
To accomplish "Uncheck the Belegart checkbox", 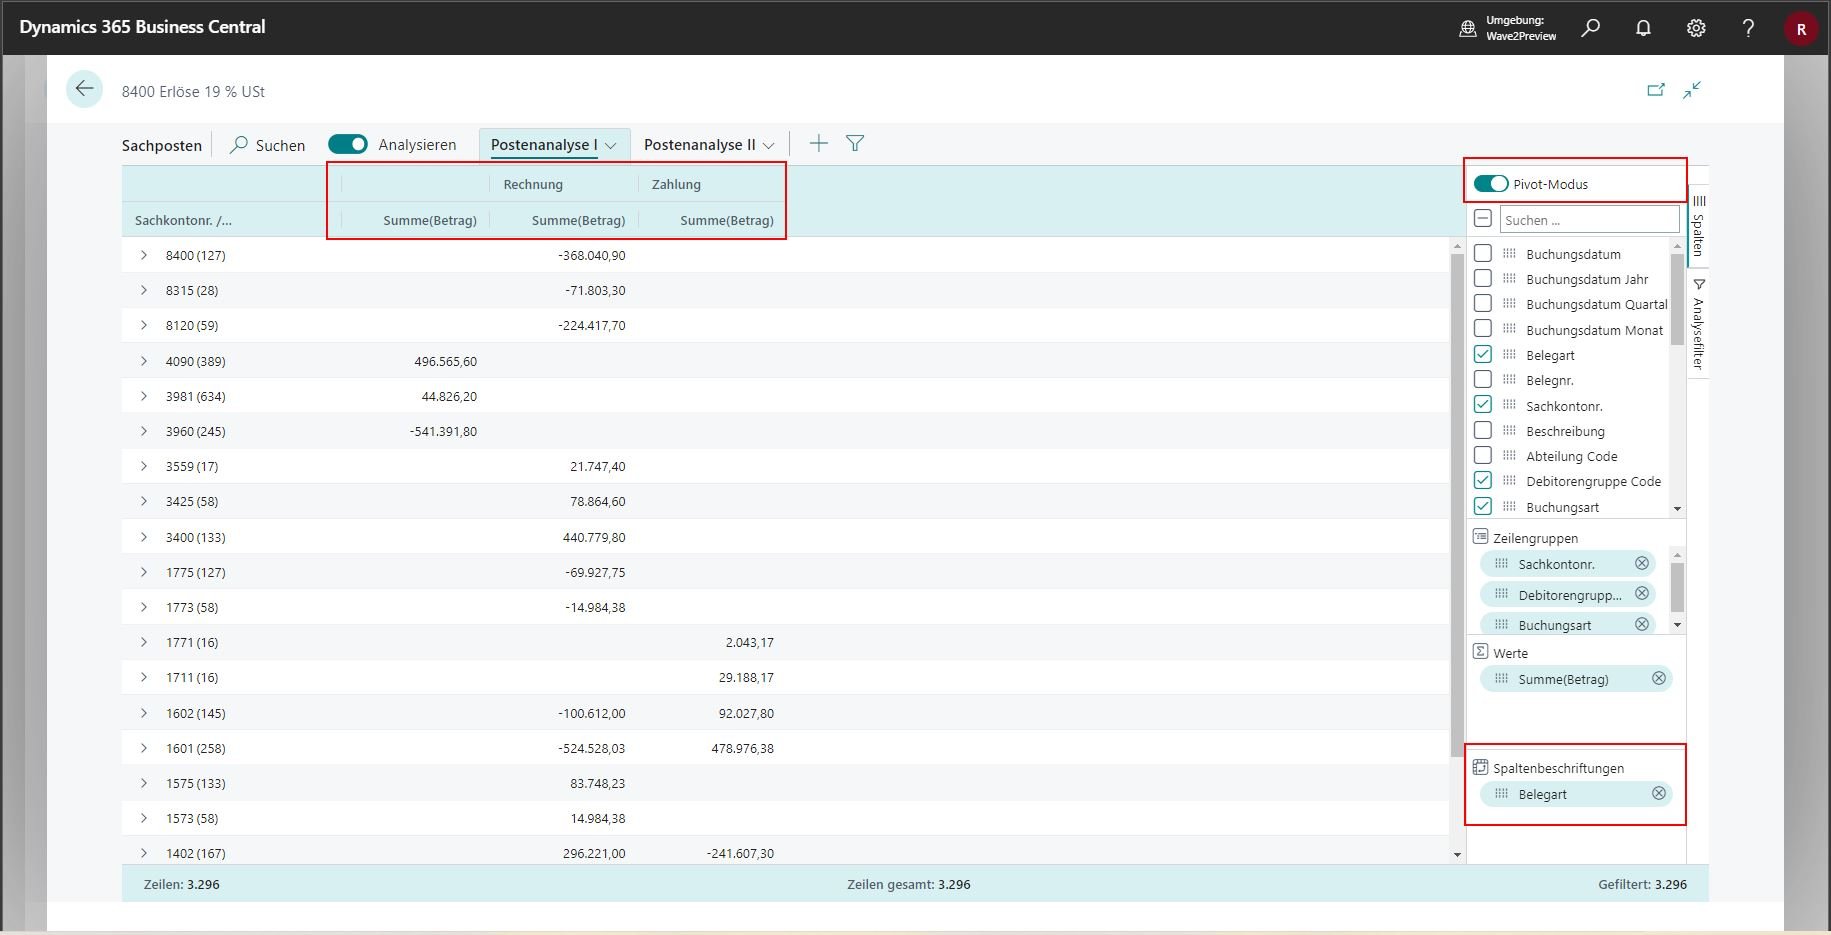I will pyautogui.click(x=1483, y=354).
